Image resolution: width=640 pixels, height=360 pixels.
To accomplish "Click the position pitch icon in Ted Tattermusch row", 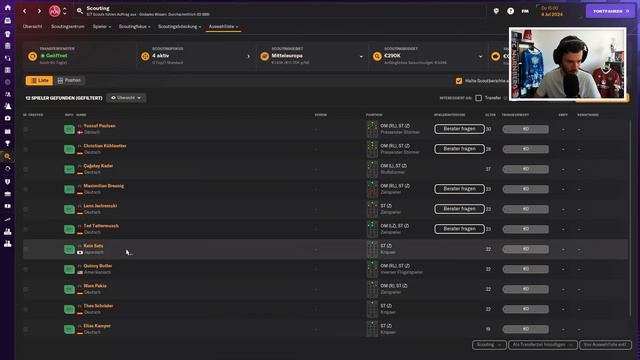I will click(372, 229).
